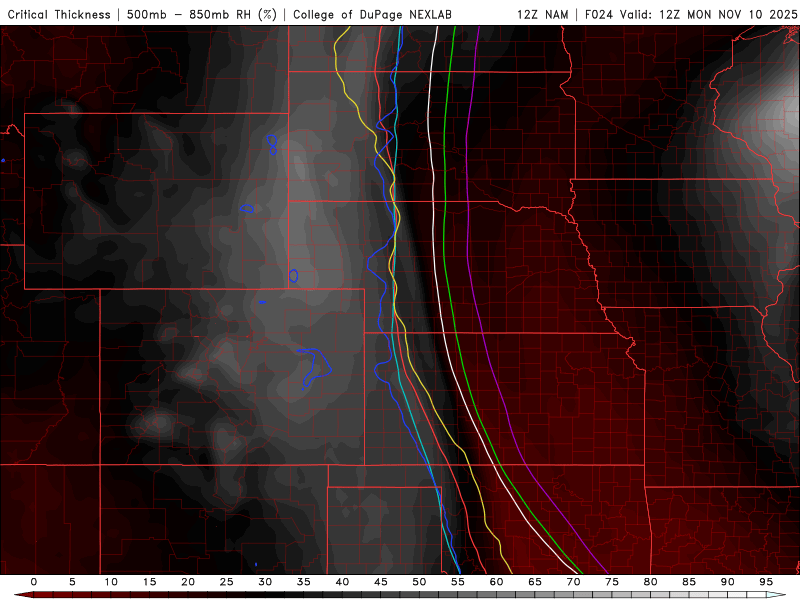The image size is (800, 600).
Task: Click the white right arrow end of colorbar
Action: coord(777,595)
